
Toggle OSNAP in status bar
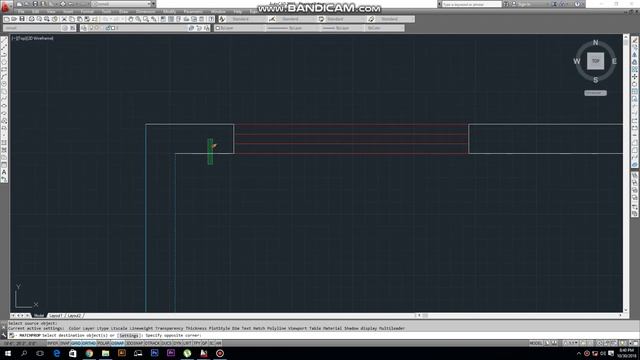tap(118, 343)
